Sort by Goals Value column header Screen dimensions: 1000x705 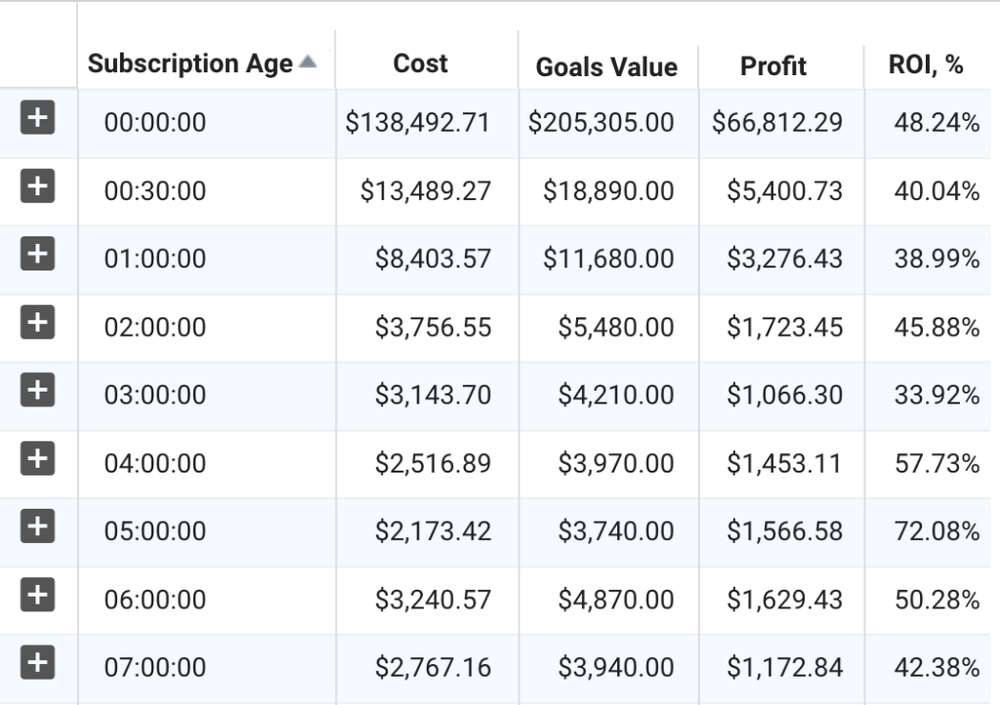[606, 67]
